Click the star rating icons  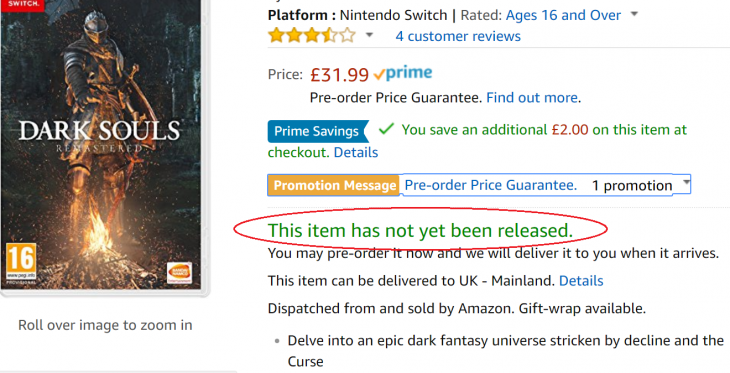(312, 35)
